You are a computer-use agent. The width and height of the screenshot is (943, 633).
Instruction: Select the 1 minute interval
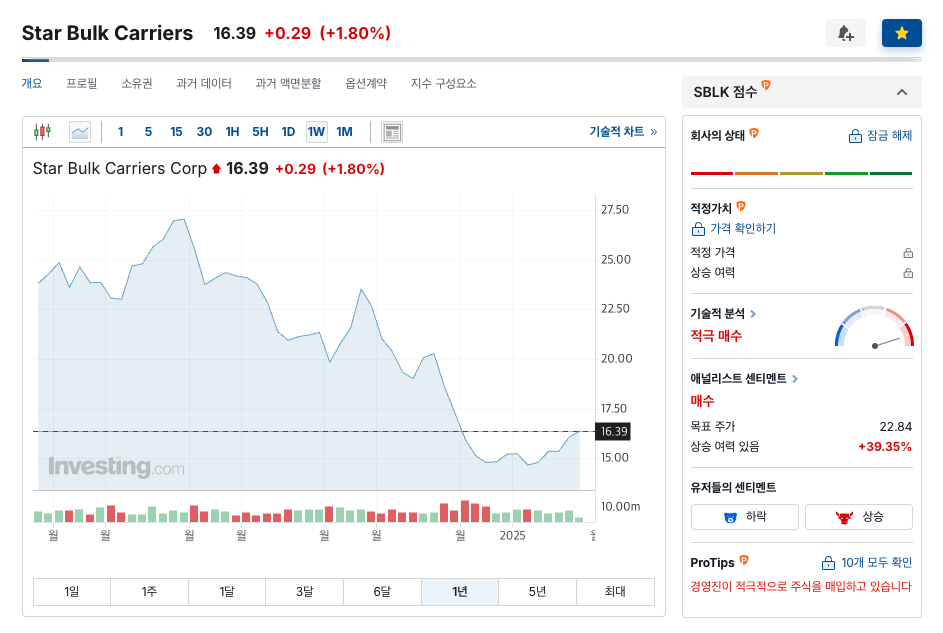tap(121, 132)
